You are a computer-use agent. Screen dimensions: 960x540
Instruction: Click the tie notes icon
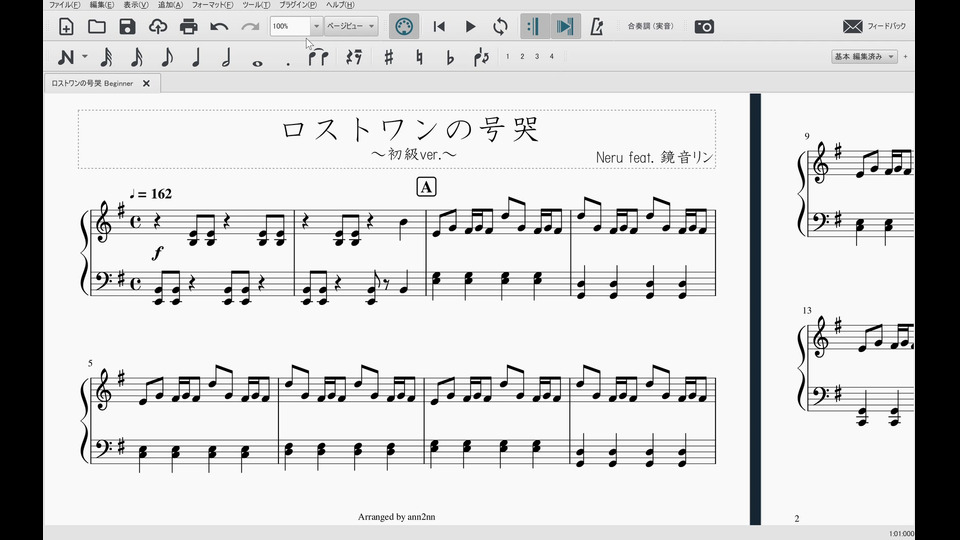(319, 58)
